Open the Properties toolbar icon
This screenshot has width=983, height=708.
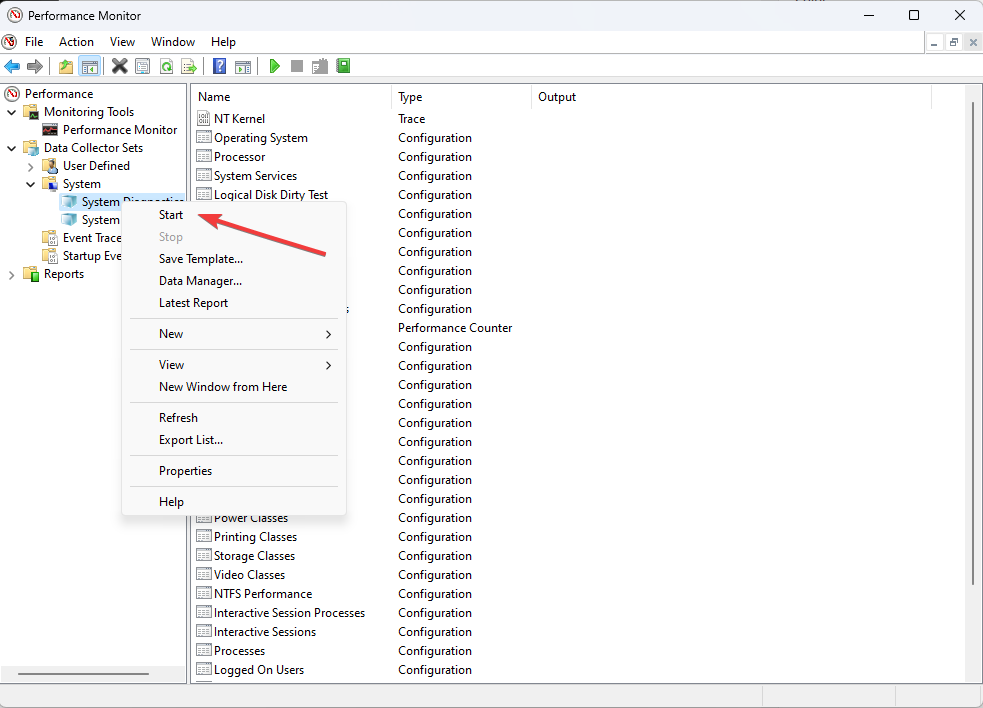pos(143,66)
